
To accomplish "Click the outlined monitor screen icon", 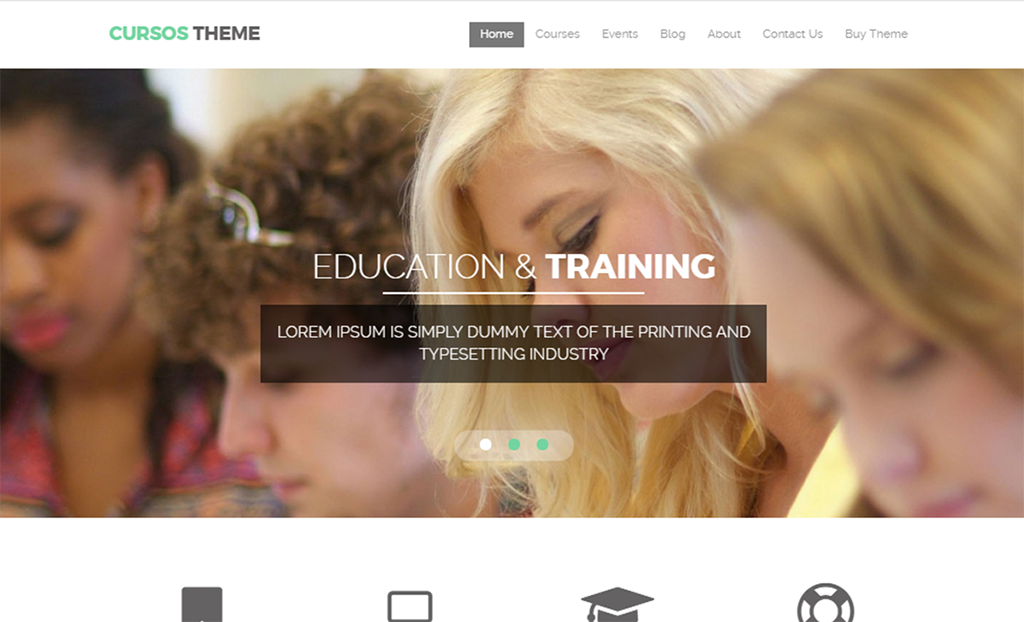I will (x=409, y=606).
